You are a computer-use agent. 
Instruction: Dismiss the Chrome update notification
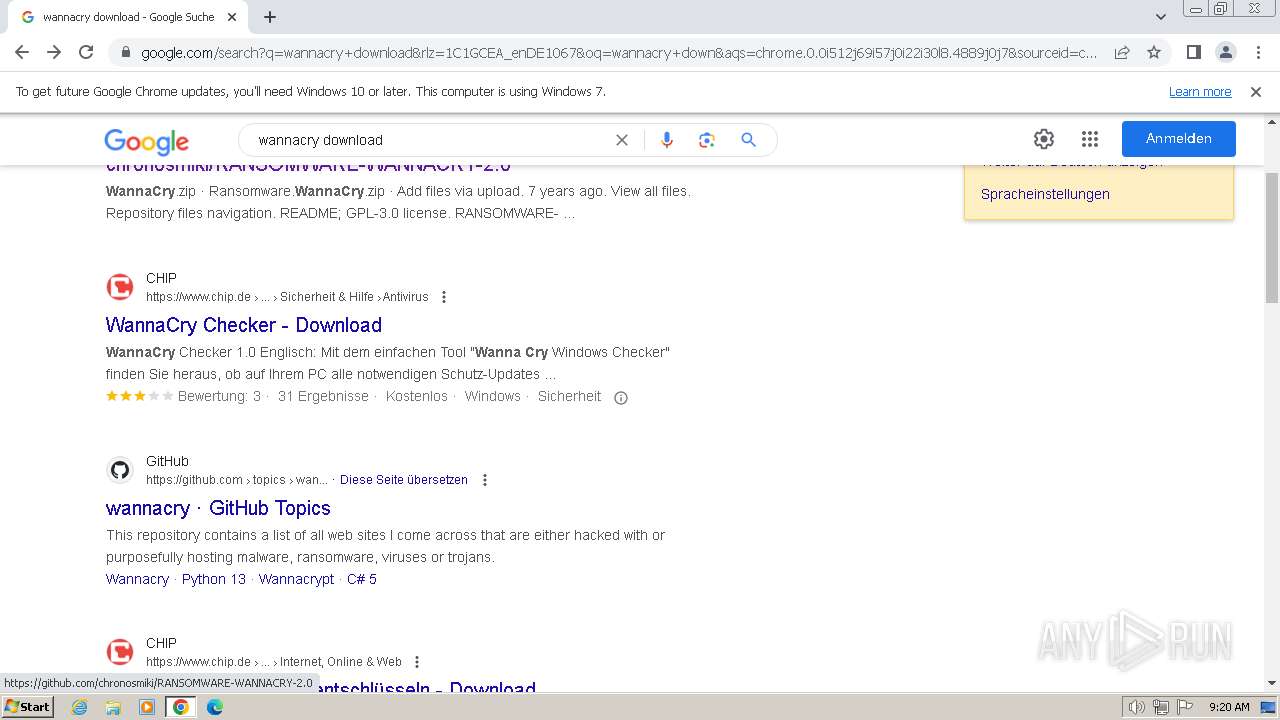(x=1256, y=92)
